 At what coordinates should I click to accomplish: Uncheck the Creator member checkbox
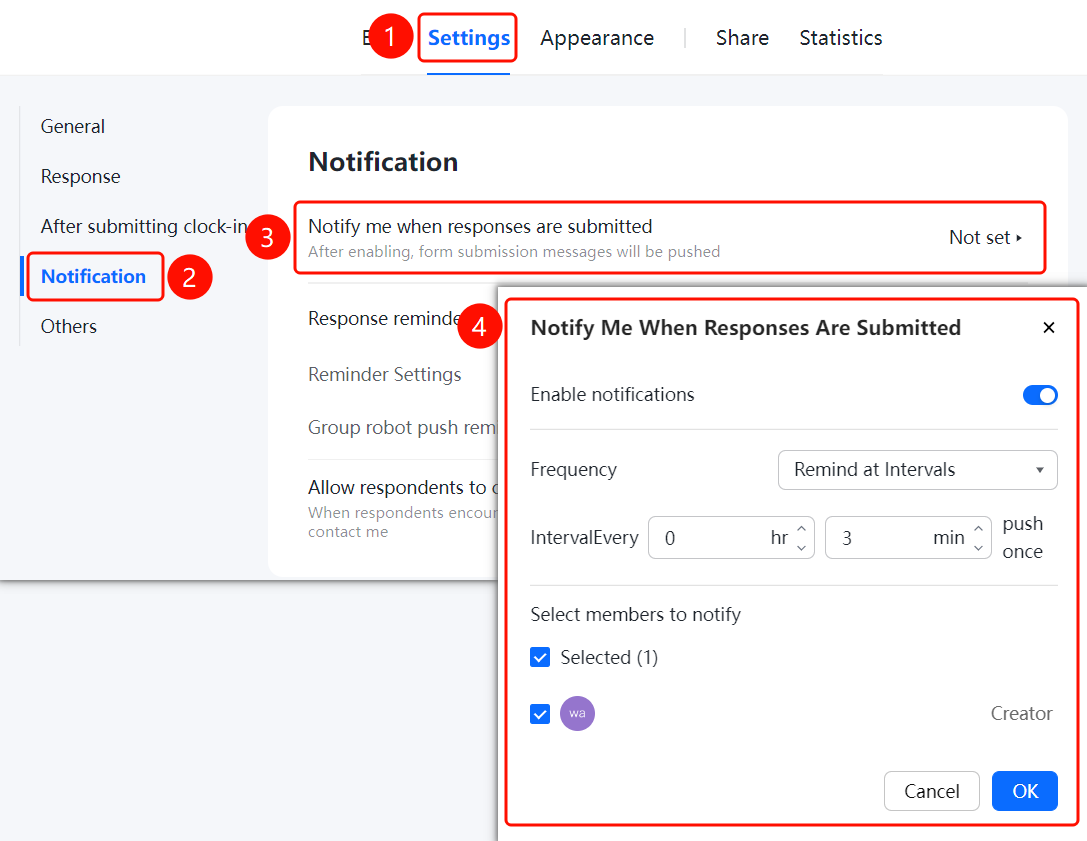(540, 713)
